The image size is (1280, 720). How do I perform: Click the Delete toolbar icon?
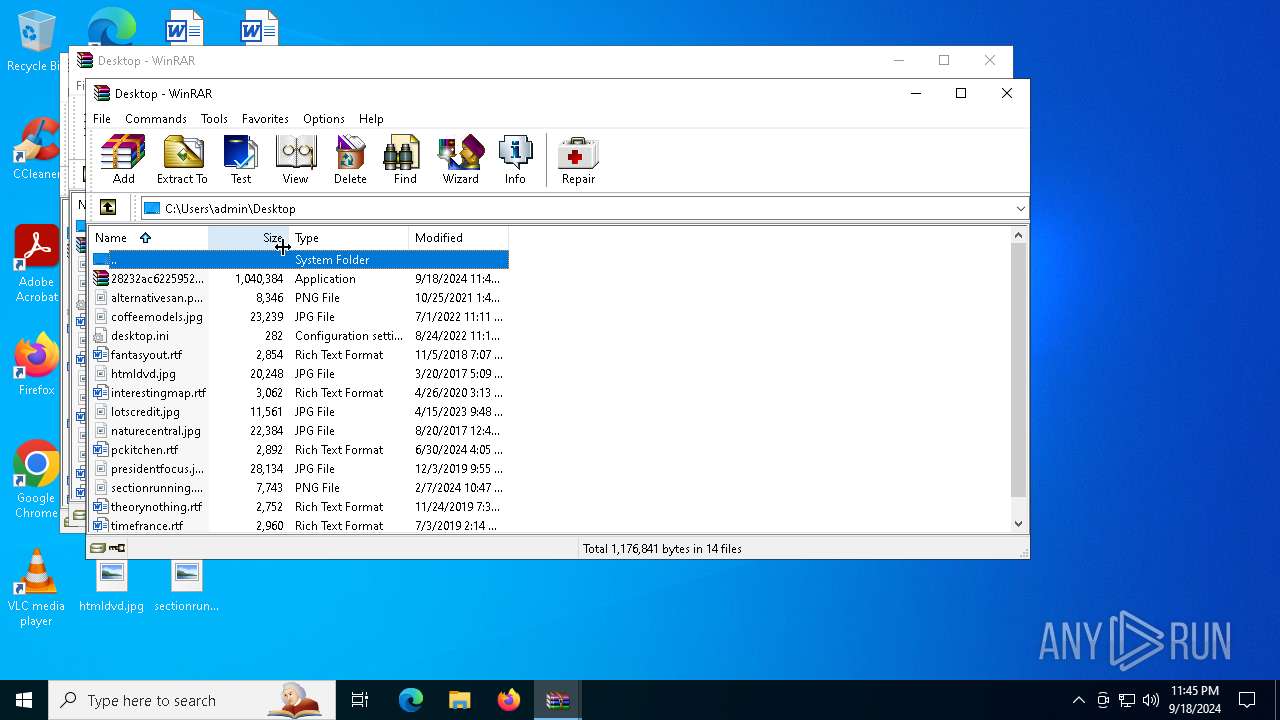[x=350, y=160]
